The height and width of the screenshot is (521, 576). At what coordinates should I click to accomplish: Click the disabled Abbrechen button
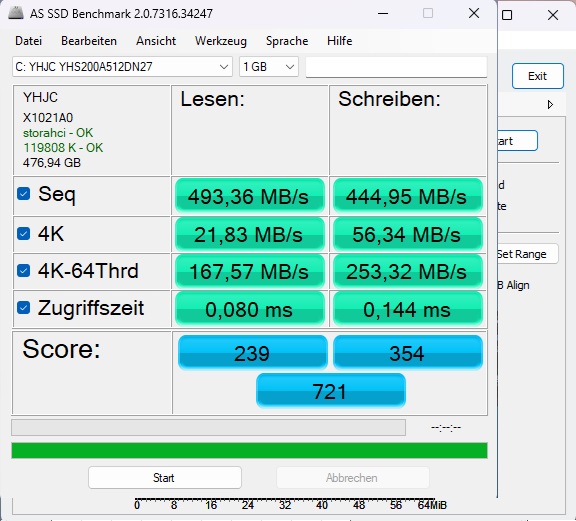click(x=353, y=478)
